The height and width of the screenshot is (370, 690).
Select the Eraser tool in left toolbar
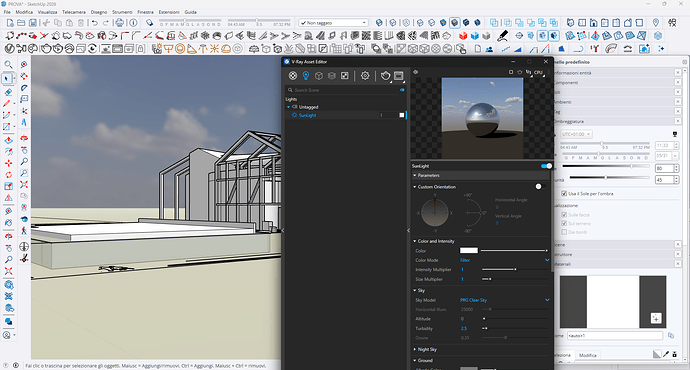(7, 92)
